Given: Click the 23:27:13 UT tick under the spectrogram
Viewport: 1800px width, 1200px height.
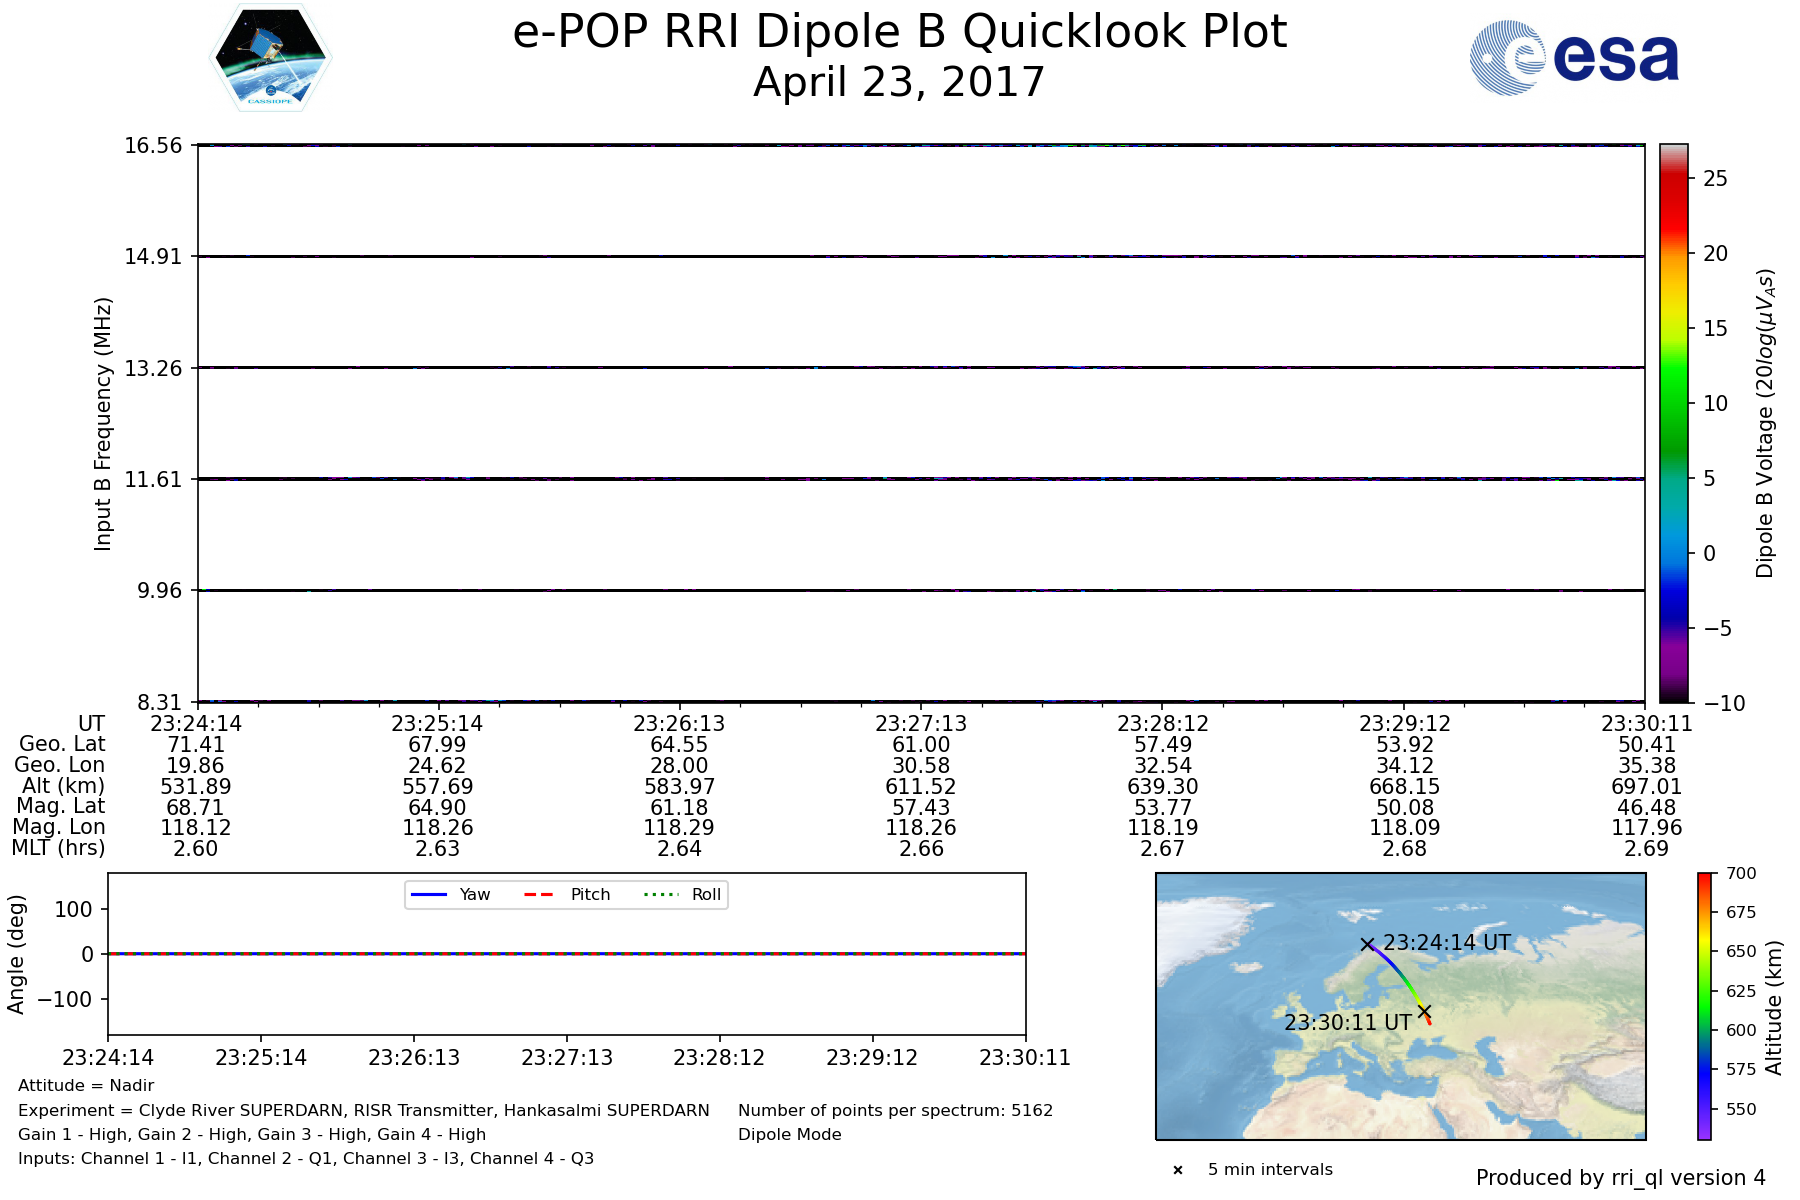Looking at the screenshot, I should click(921, 723).
